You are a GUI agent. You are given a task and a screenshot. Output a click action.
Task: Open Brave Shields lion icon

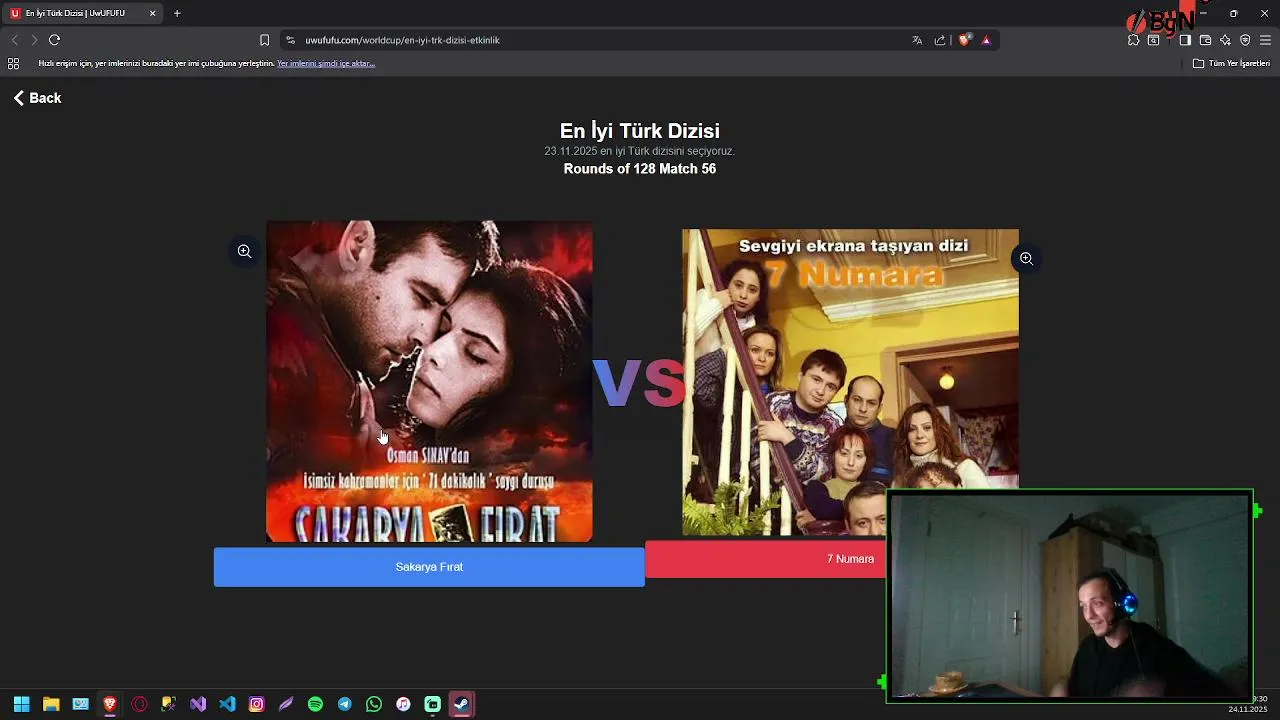(x=965, y=40)
